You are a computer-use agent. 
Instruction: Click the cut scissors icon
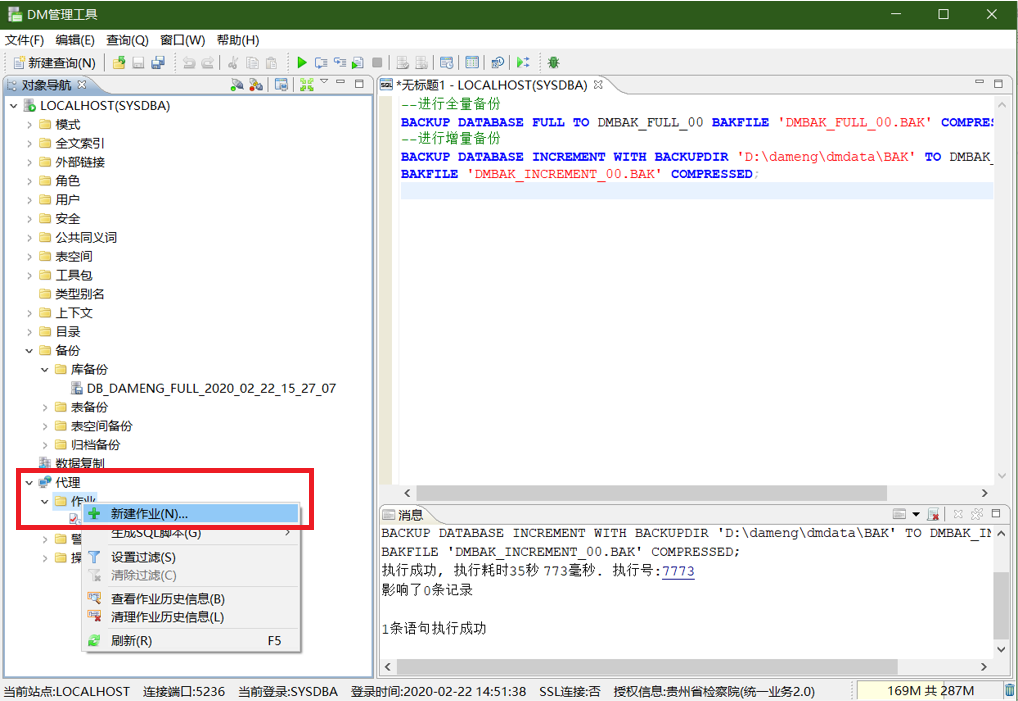(x=233, y=62)
